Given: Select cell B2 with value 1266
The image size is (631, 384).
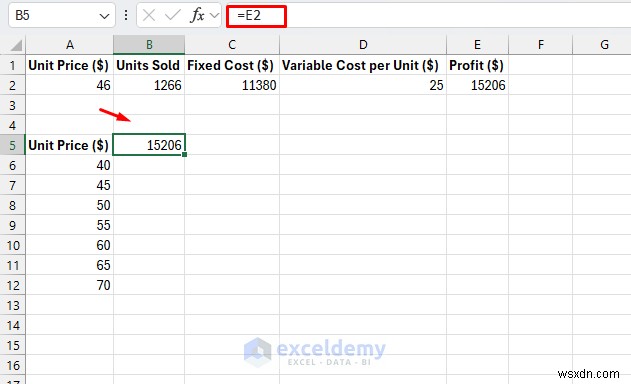Looking at the screenshot, I should (149, 85).
